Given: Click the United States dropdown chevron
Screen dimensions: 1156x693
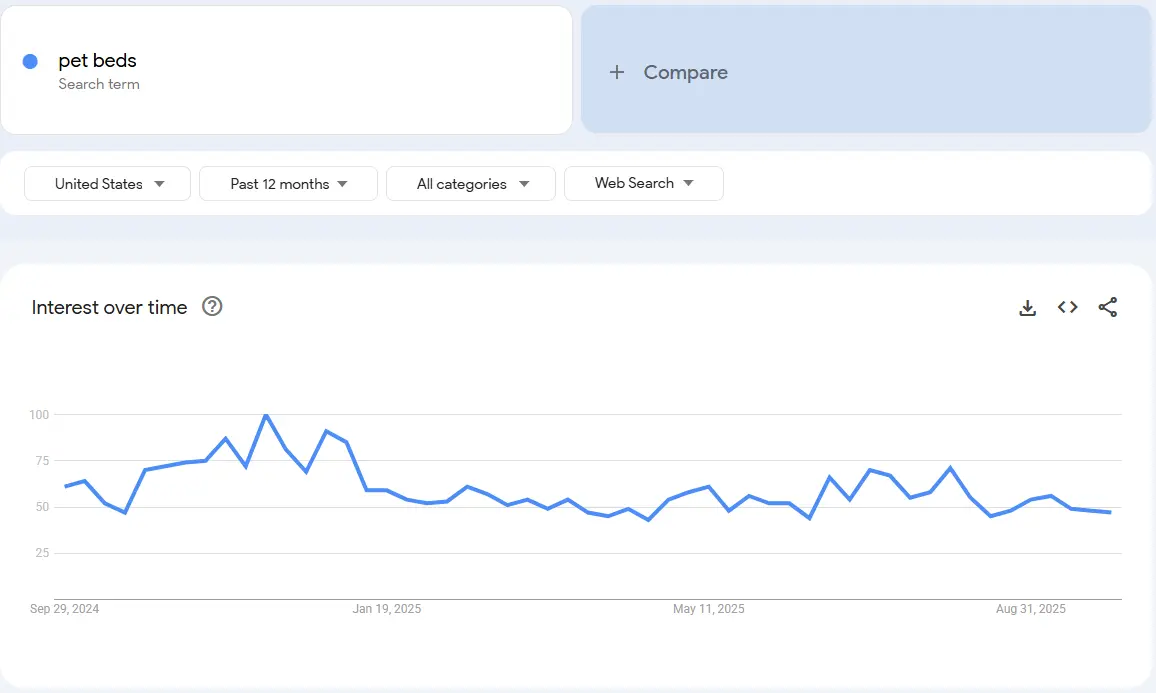Looking at the screenshot, I should [160, 184].
